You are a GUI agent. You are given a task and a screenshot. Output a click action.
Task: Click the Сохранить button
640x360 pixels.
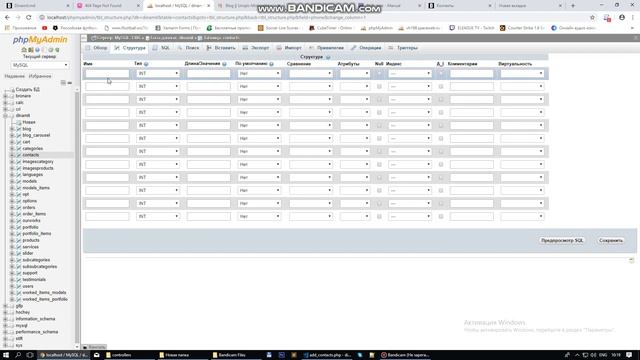[611, 240]
